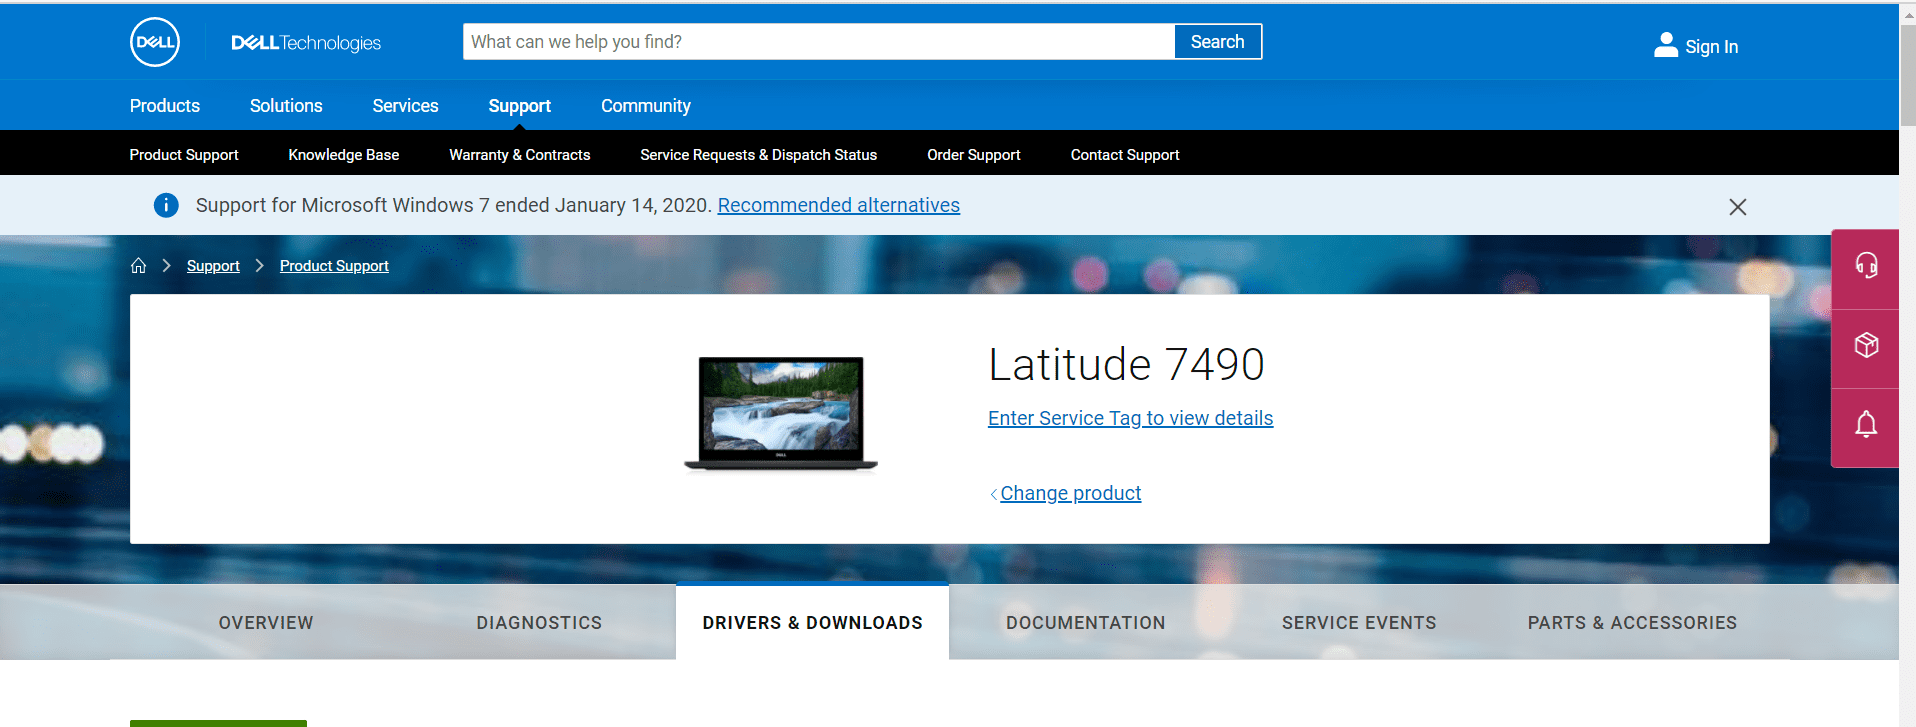Viewport: 1916px width, 727px height.
Task: Select Warranty & Contracts submenu item
Action: coord(520,155)
